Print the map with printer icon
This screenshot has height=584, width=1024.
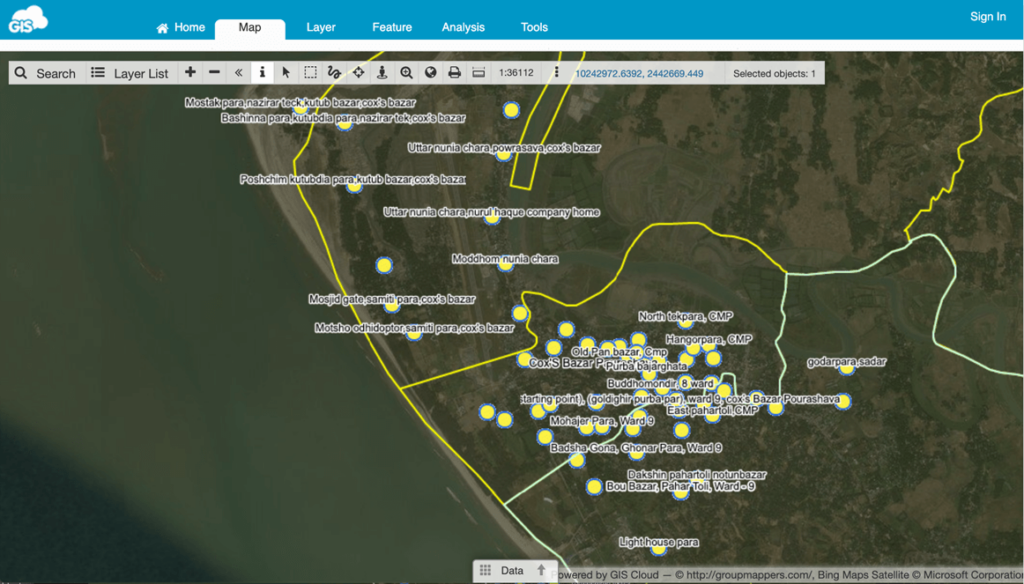coord(454,73)
